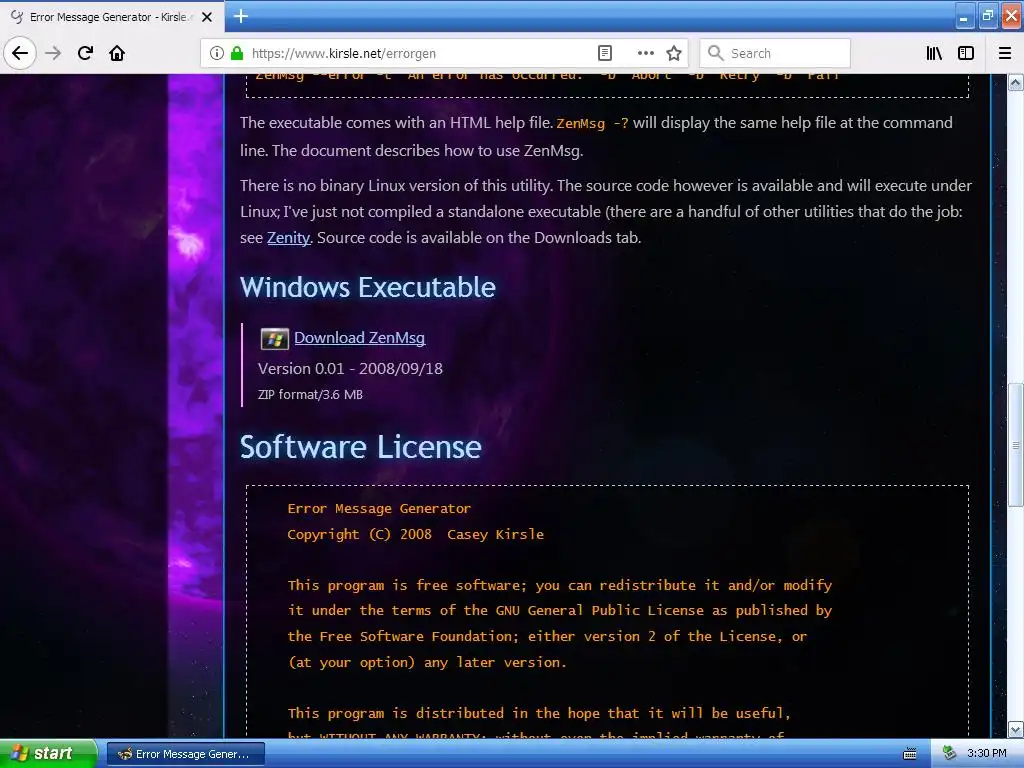Viewport: 1024px width, 768px height.
Task: Click the keyboard icon in system tray
Action: (909, 754)
